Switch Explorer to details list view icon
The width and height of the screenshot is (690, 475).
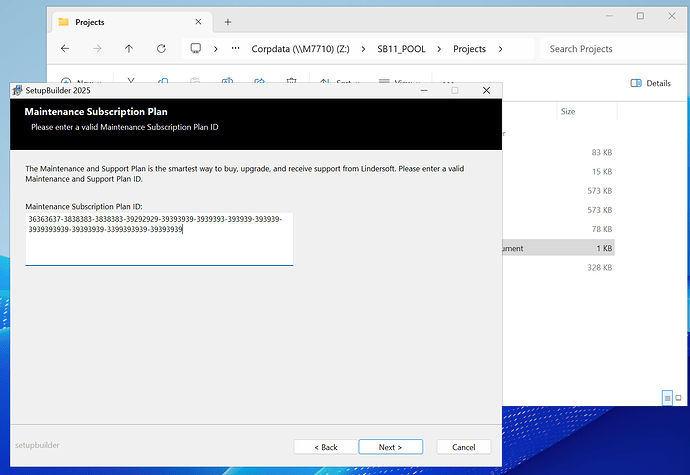pos(667,398)
